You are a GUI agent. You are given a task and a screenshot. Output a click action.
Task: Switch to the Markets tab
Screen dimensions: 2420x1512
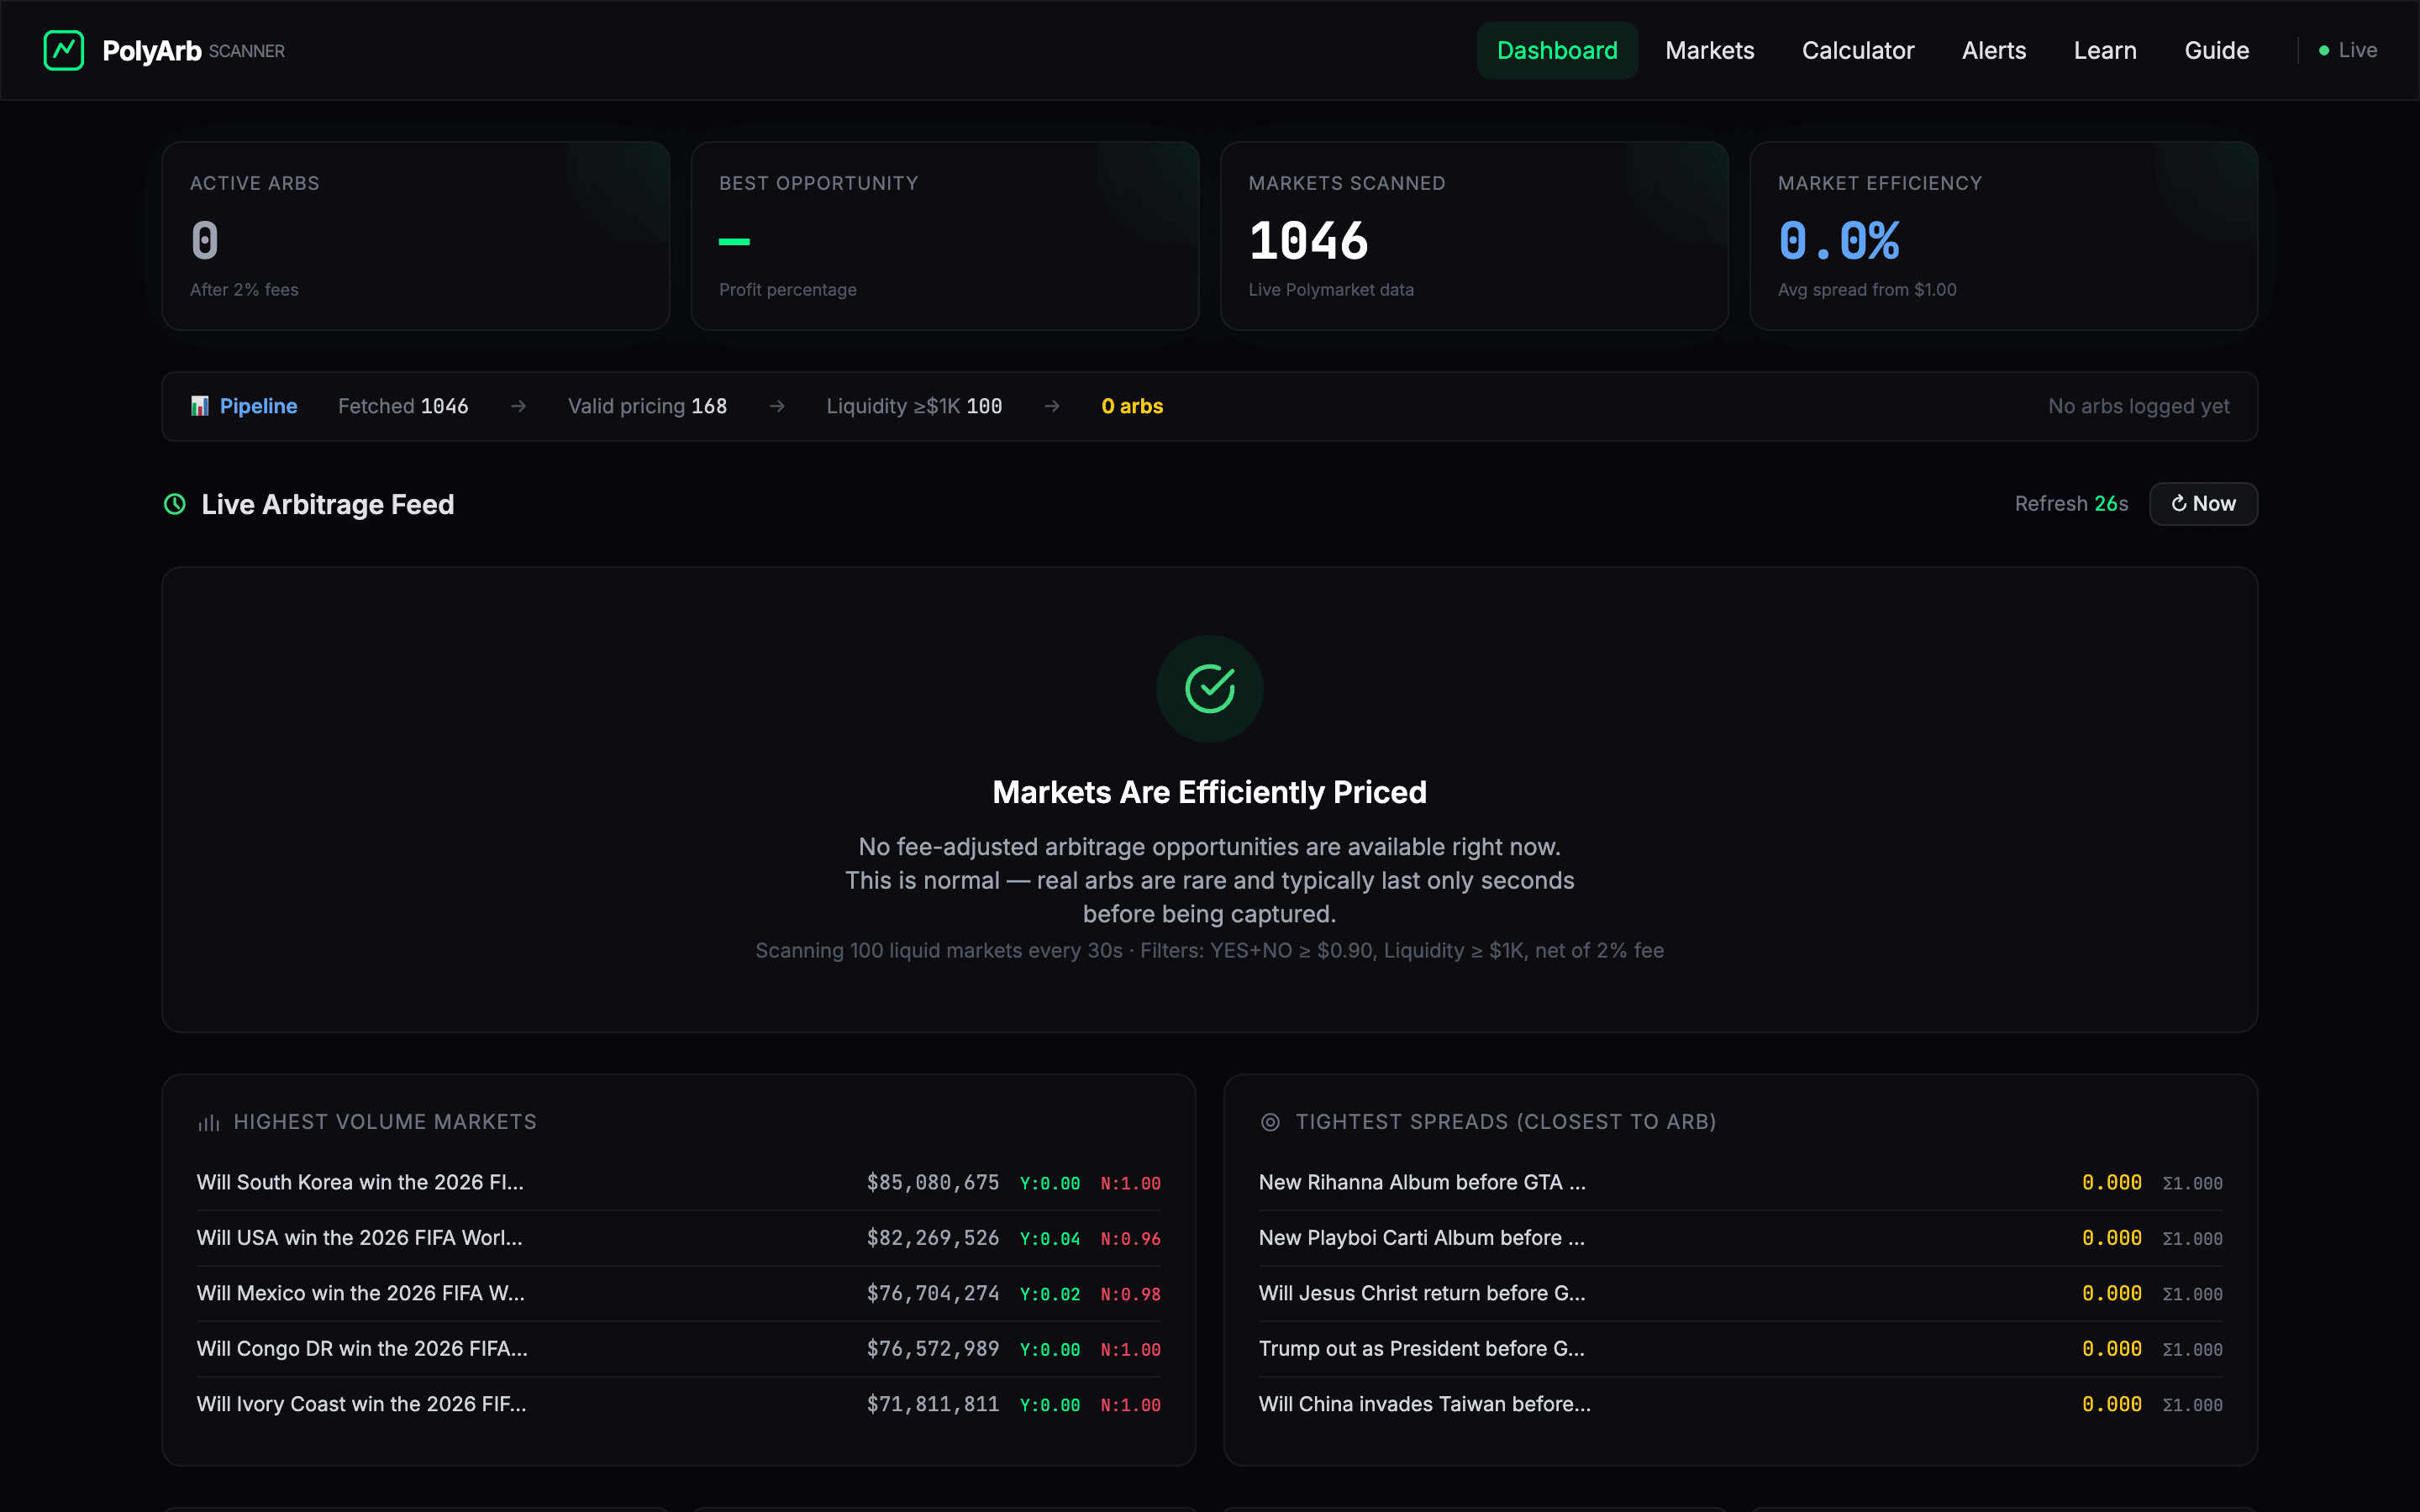[x=1709, y=50]
